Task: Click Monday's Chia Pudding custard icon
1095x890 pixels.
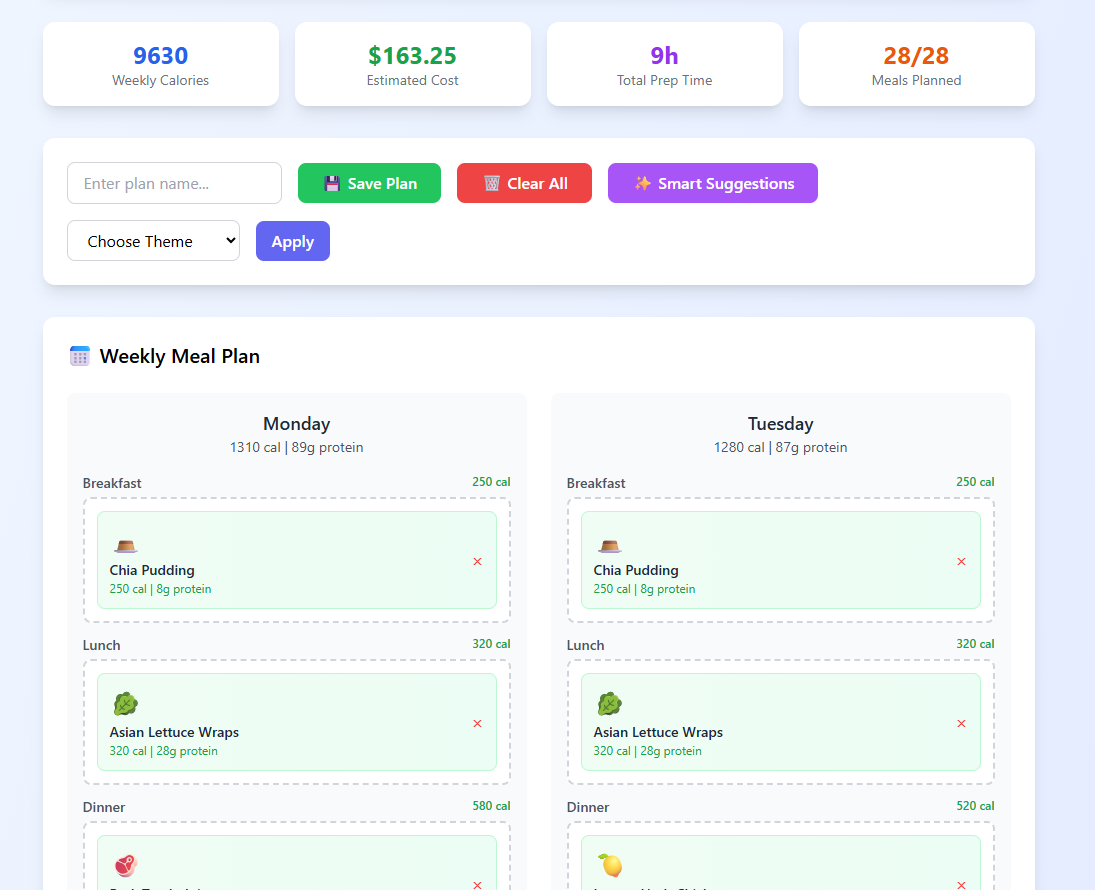Action: pos(126,546)
